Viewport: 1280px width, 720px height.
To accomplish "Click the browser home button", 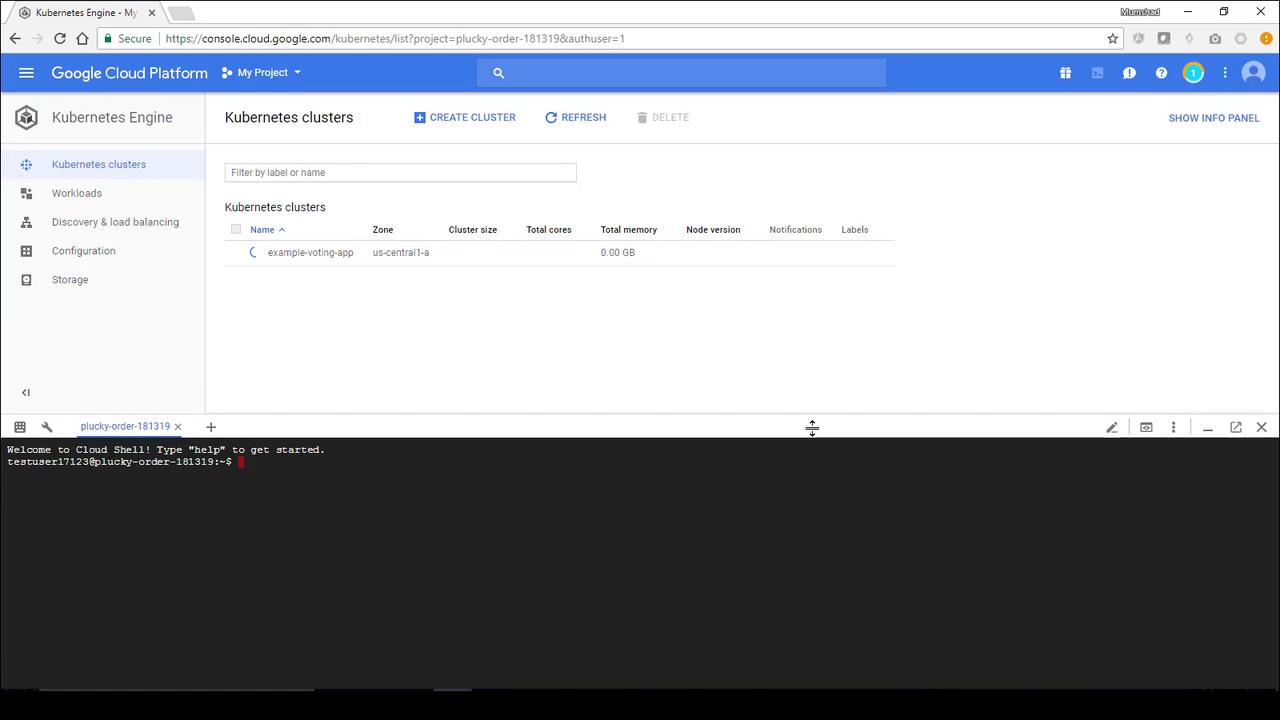I will point(82,38).
